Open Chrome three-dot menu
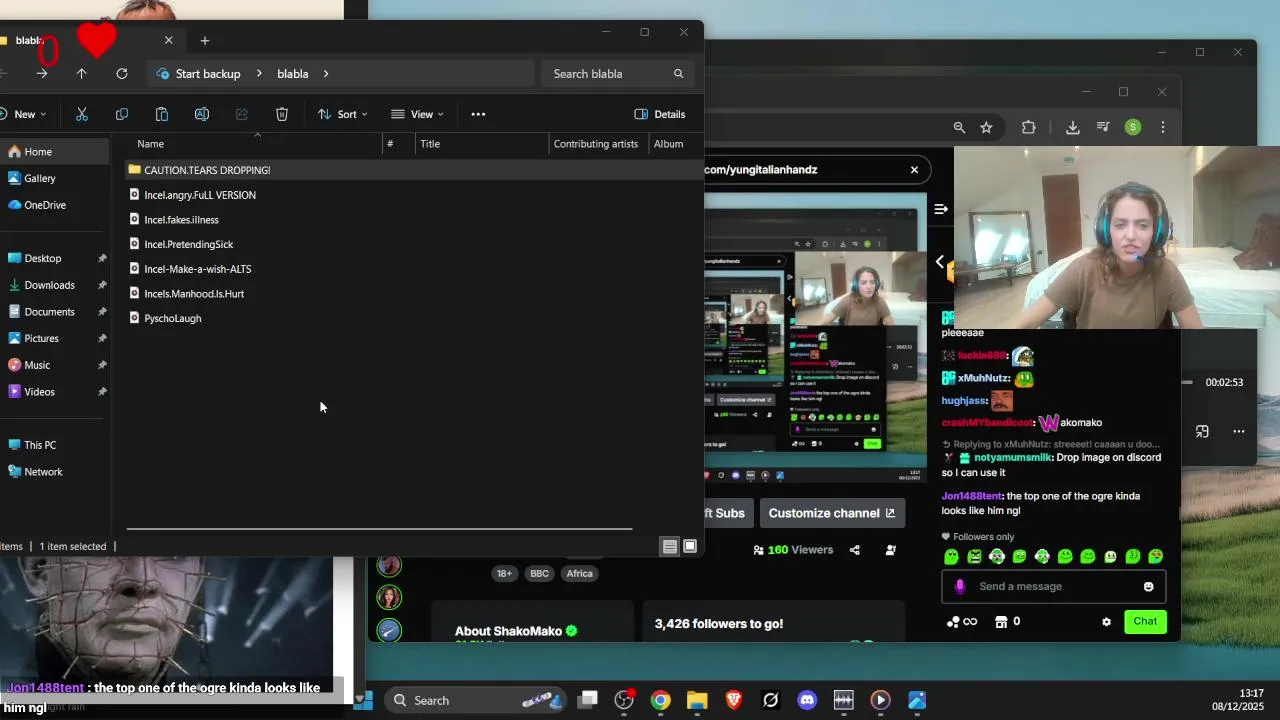This screenshot has width=1280, height=720. pos(1163,127)
